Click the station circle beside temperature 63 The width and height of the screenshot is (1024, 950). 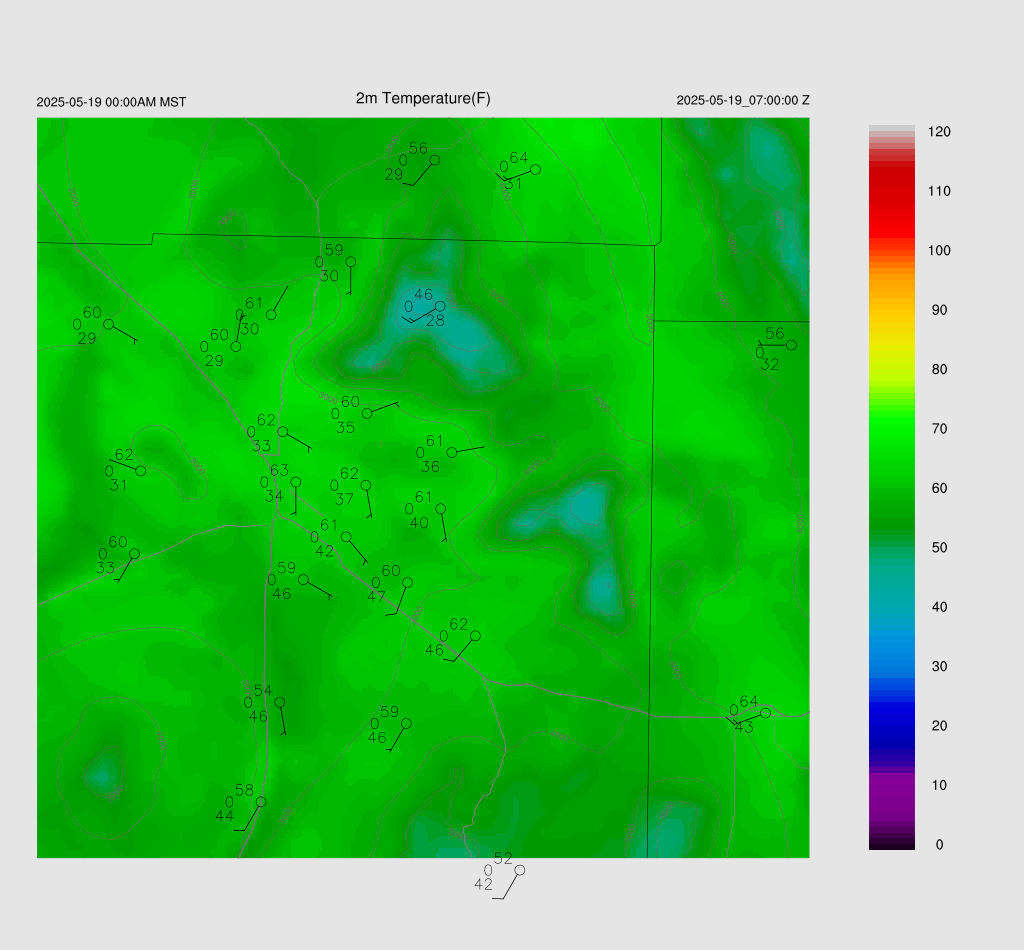(x=296, y=482)
